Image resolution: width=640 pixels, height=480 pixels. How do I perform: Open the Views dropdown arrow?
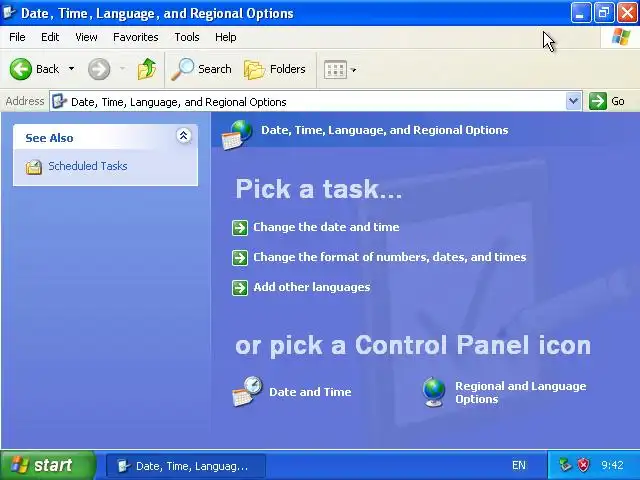[x=353, y=70]
